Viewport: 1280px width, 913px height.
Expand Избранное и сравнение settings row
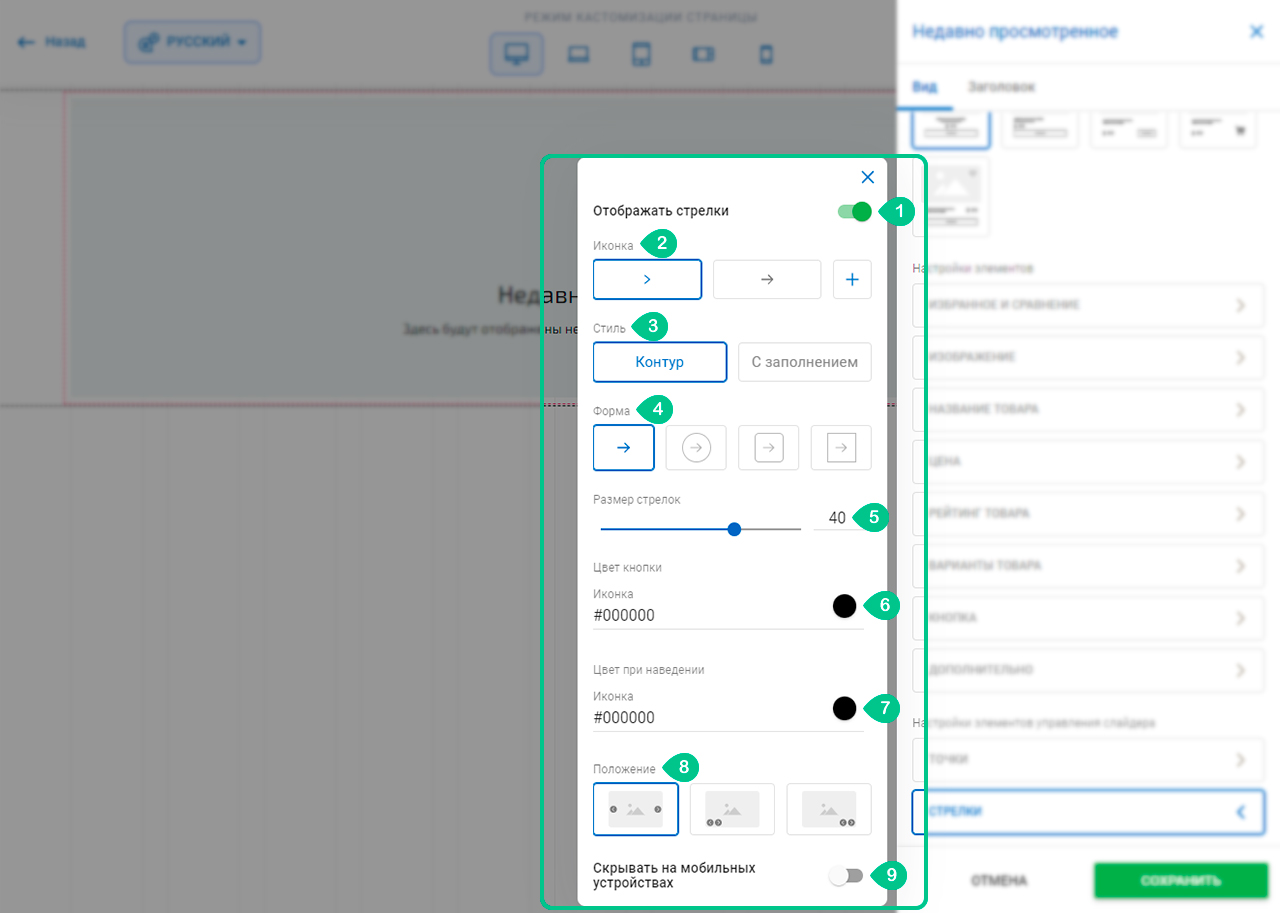tap(1088, 305)
